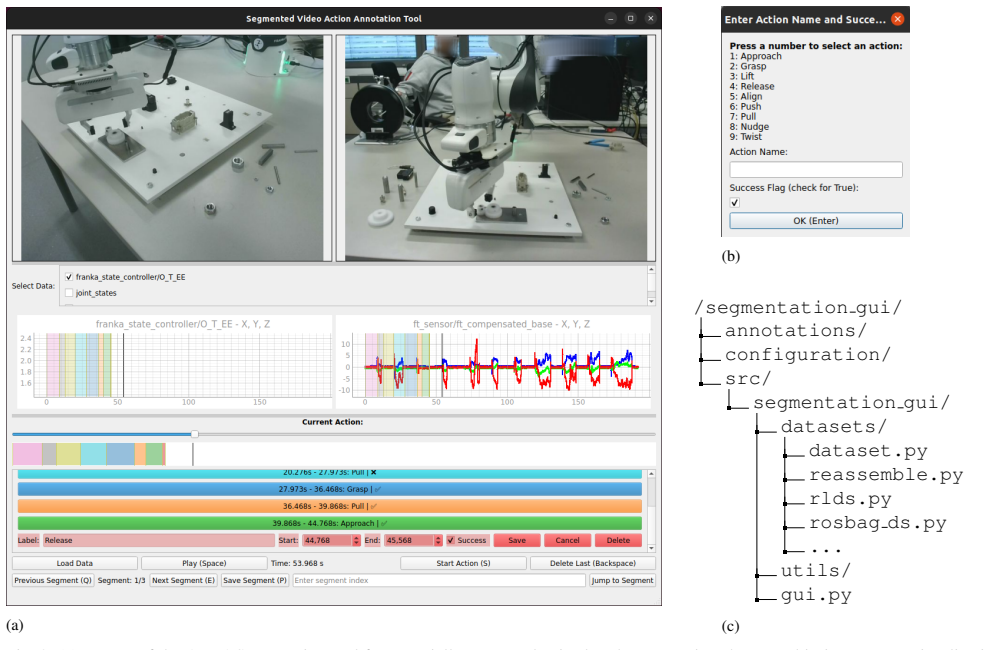Cancel editing the annotation
The image size is (989, 650).
coord(567,540)
